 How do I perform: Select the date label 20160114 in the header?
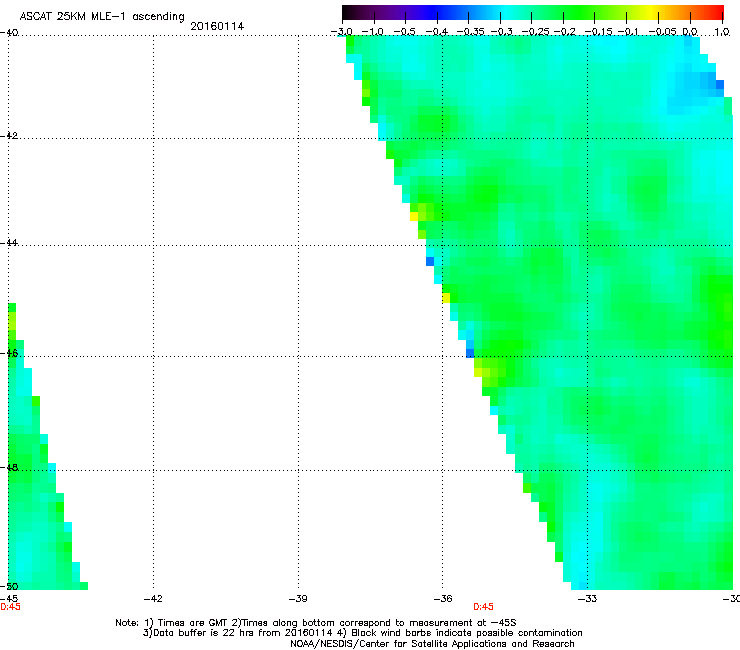click(x=217, y=26)
